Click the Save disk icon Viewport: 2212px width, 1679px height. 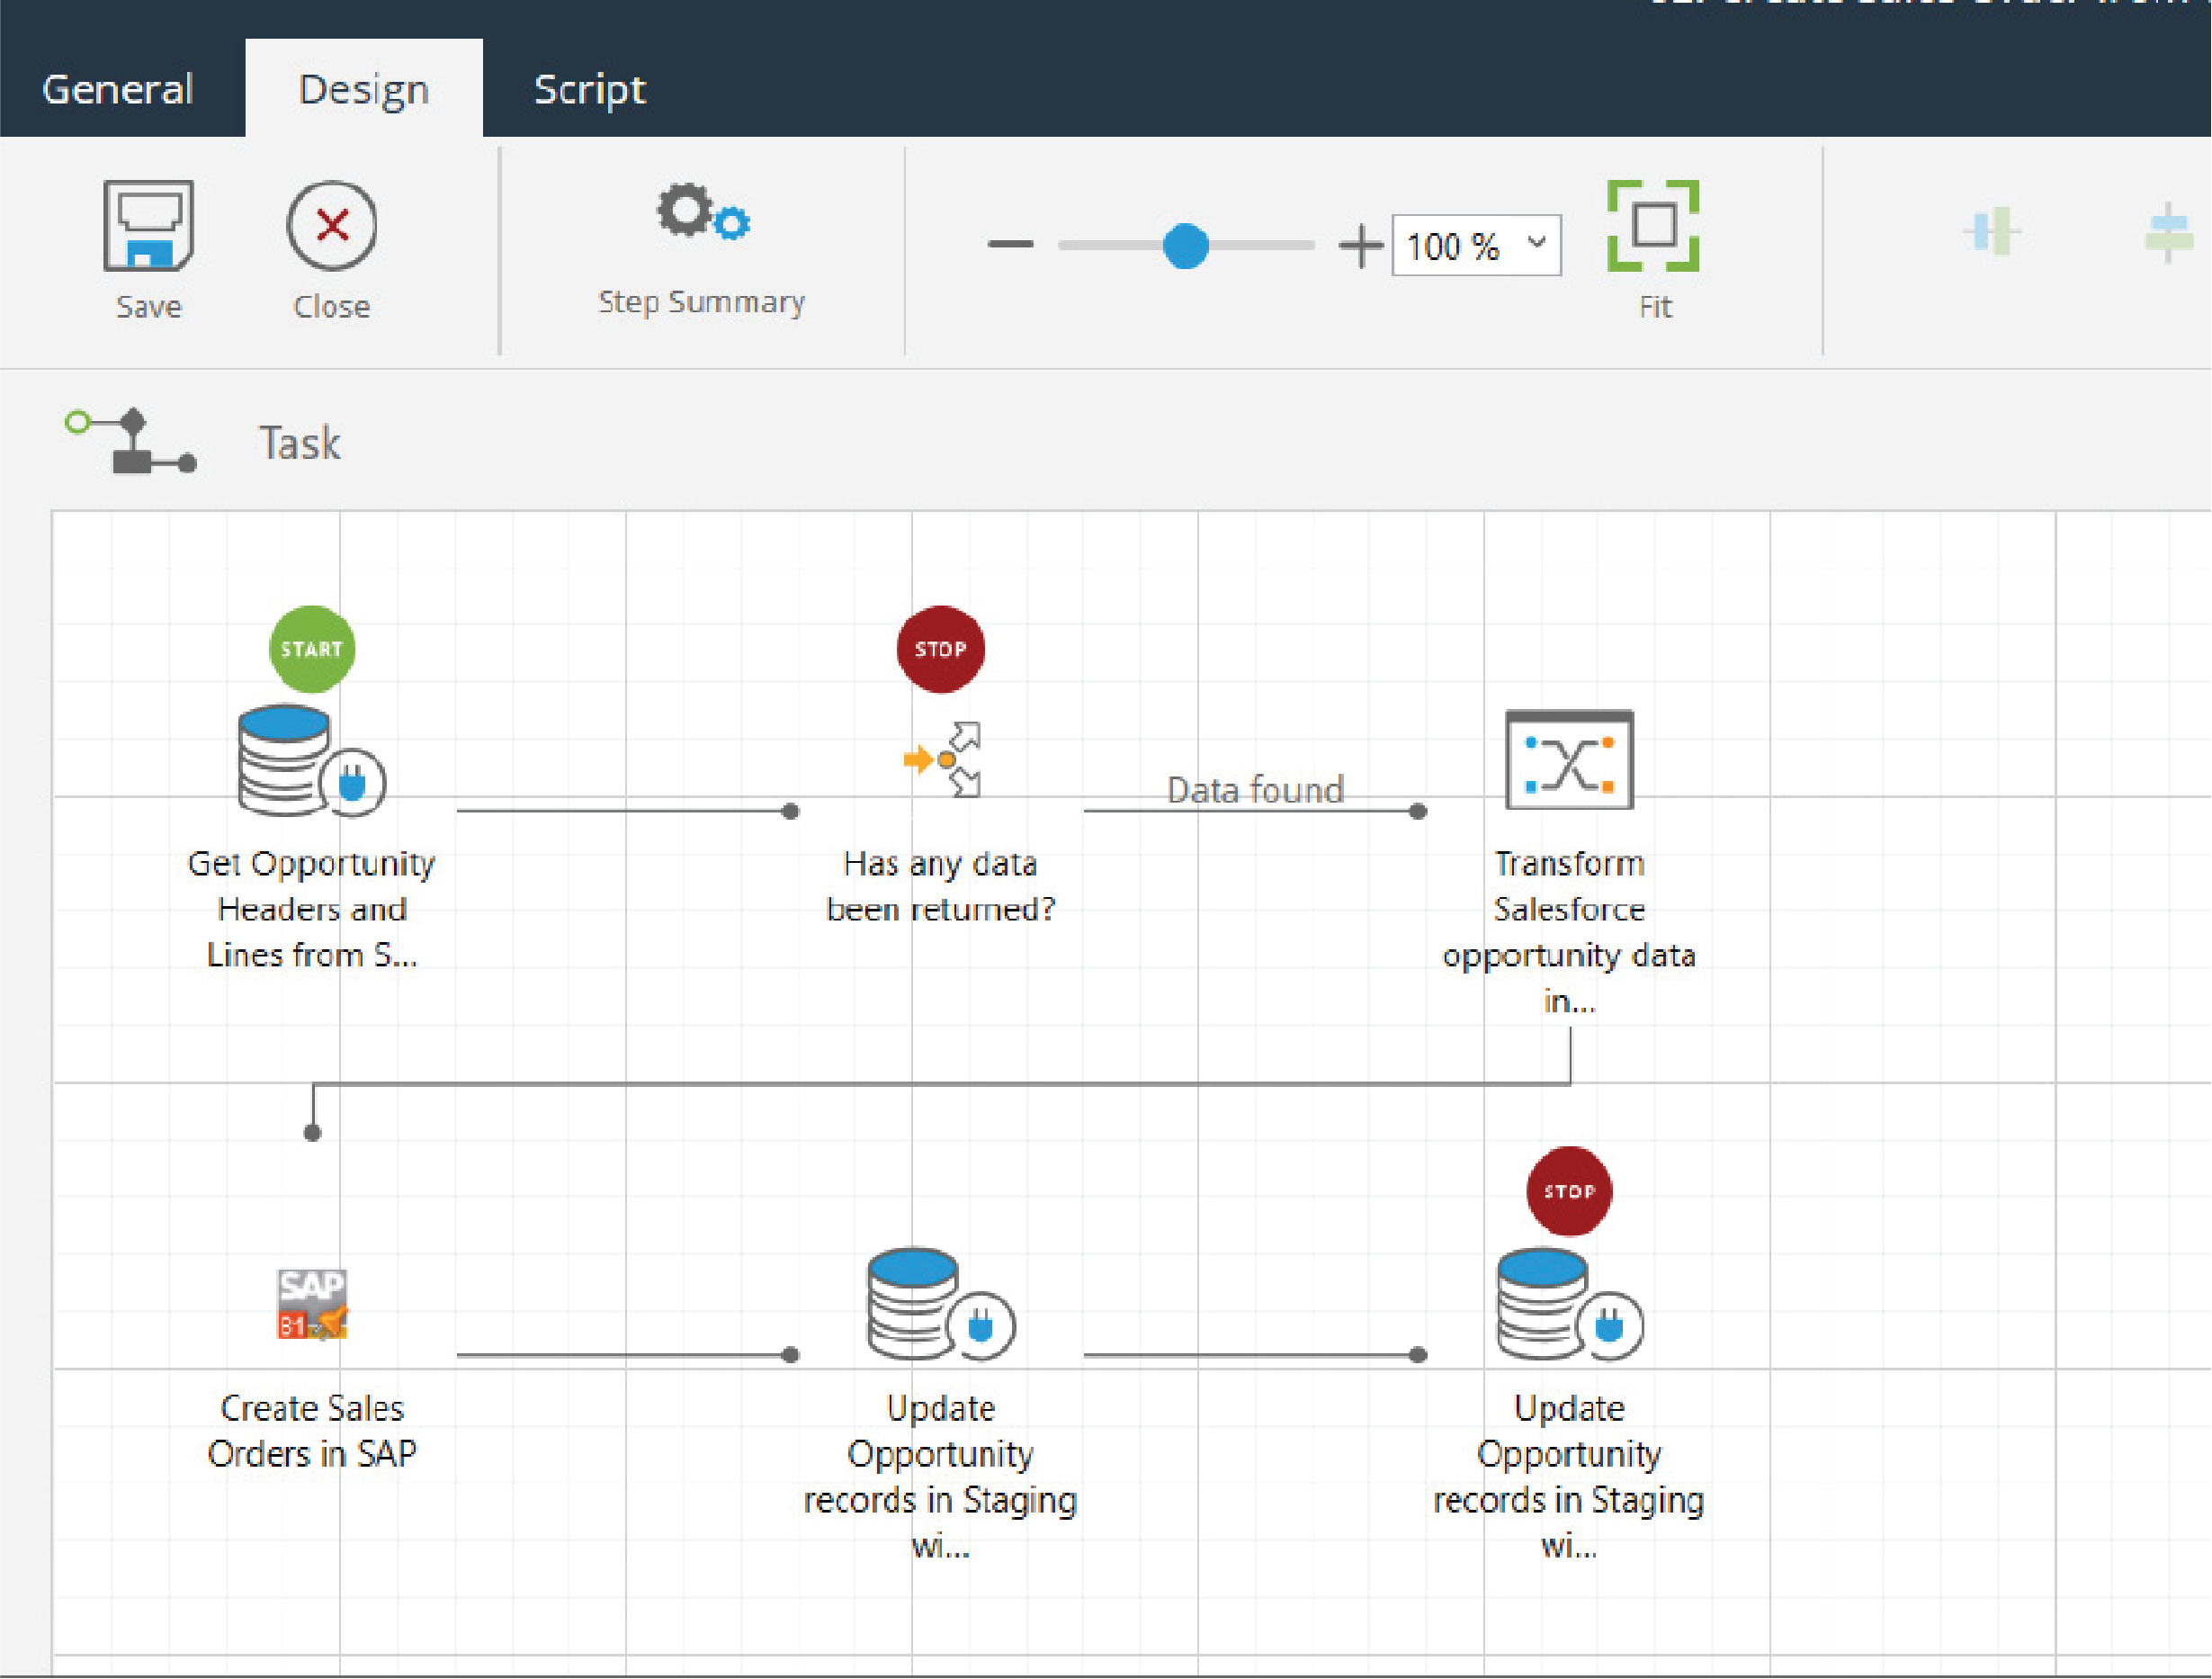coord(148,226)
